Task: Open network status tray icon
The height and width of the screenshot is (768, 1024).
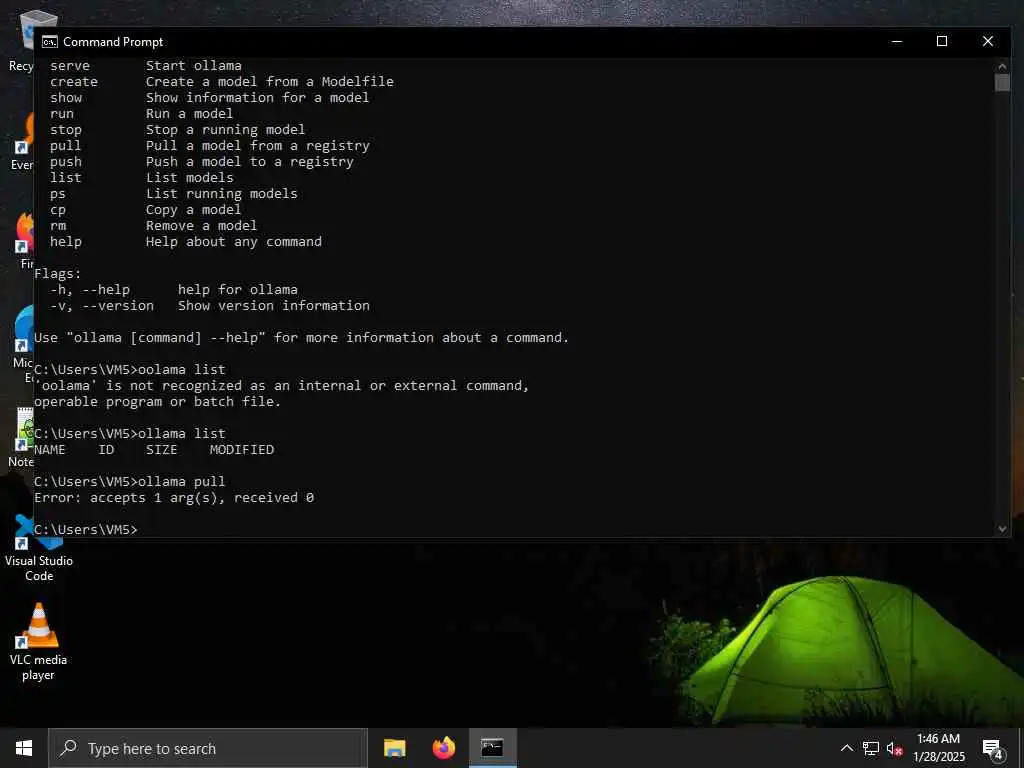Action: [871, 748]
